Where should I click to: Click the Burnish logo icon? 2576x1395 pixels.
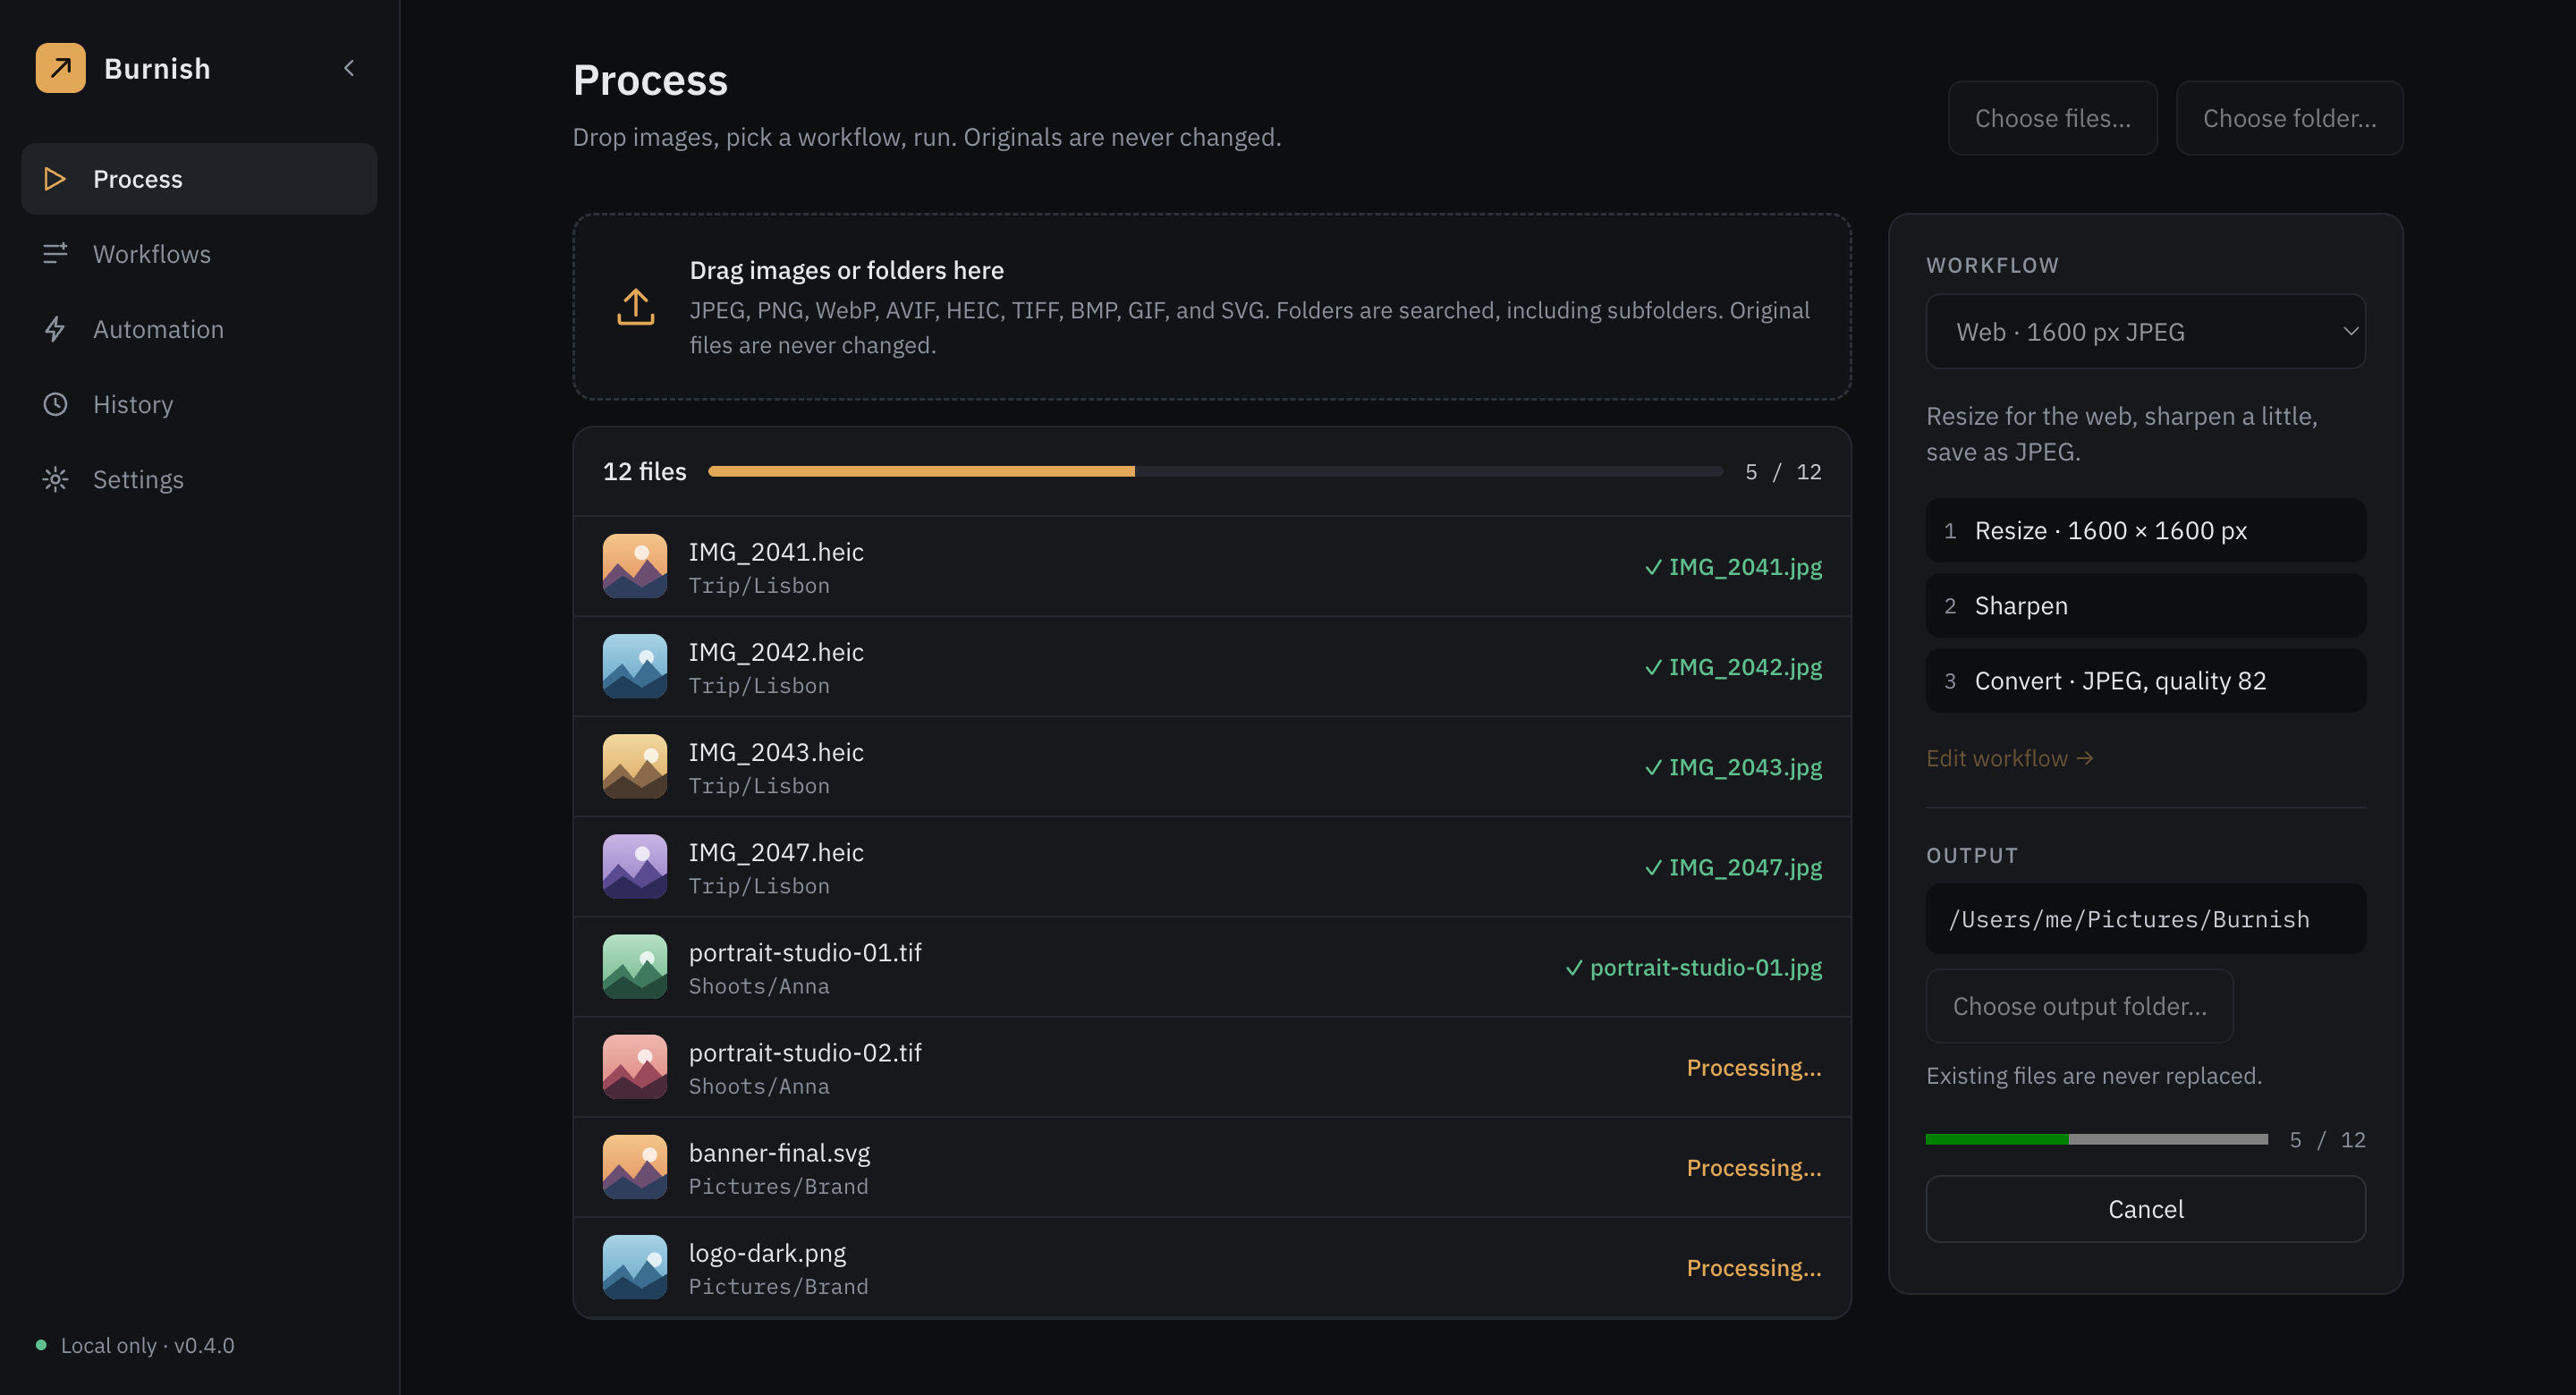point(60,68)
